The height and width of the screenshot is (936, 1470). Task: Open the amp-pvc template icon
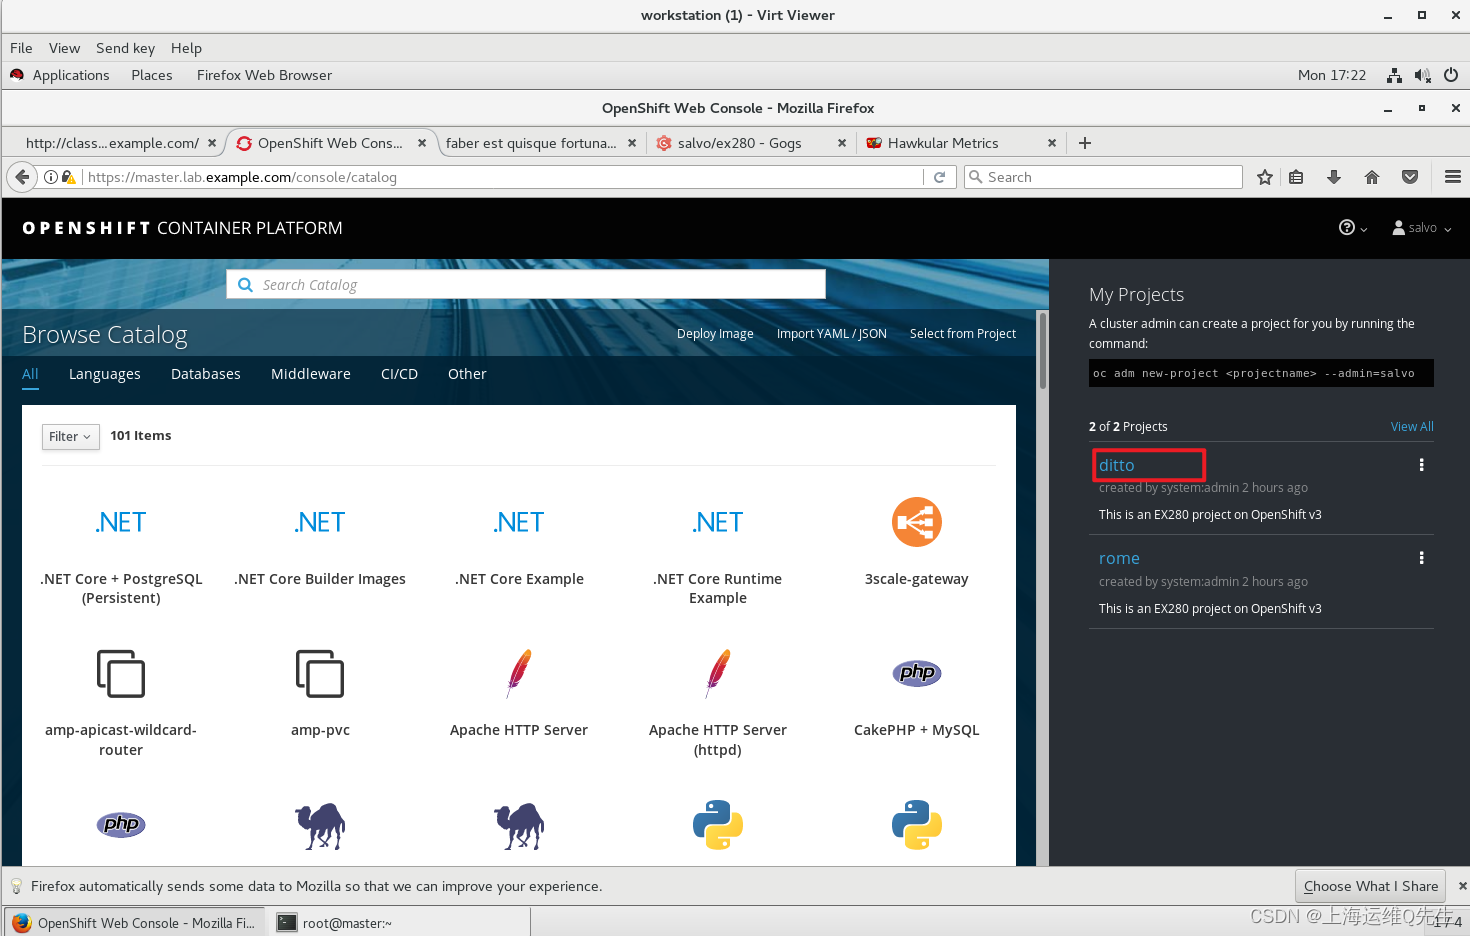point(320,673)
